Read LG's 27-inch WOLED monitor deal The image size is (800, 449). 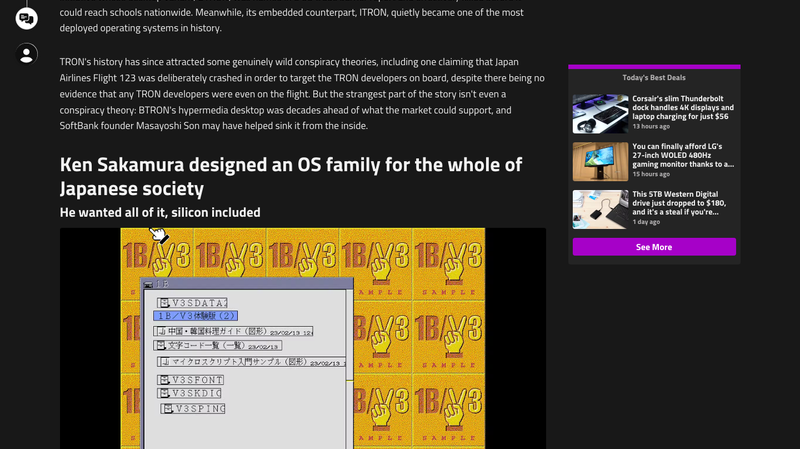[x=683, y=155]
